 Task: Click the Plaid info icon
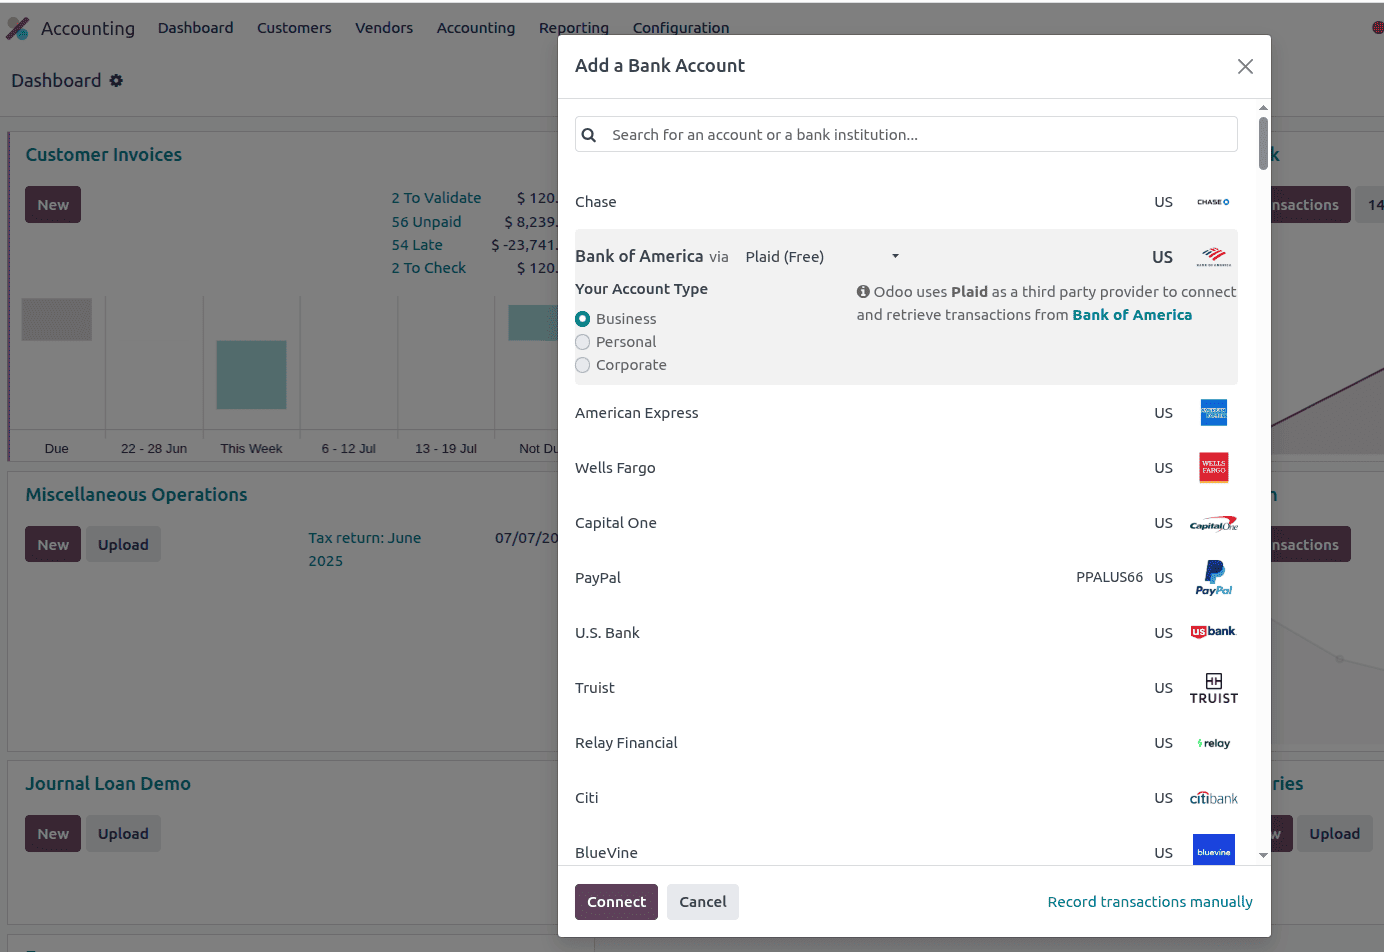(863, 292)
